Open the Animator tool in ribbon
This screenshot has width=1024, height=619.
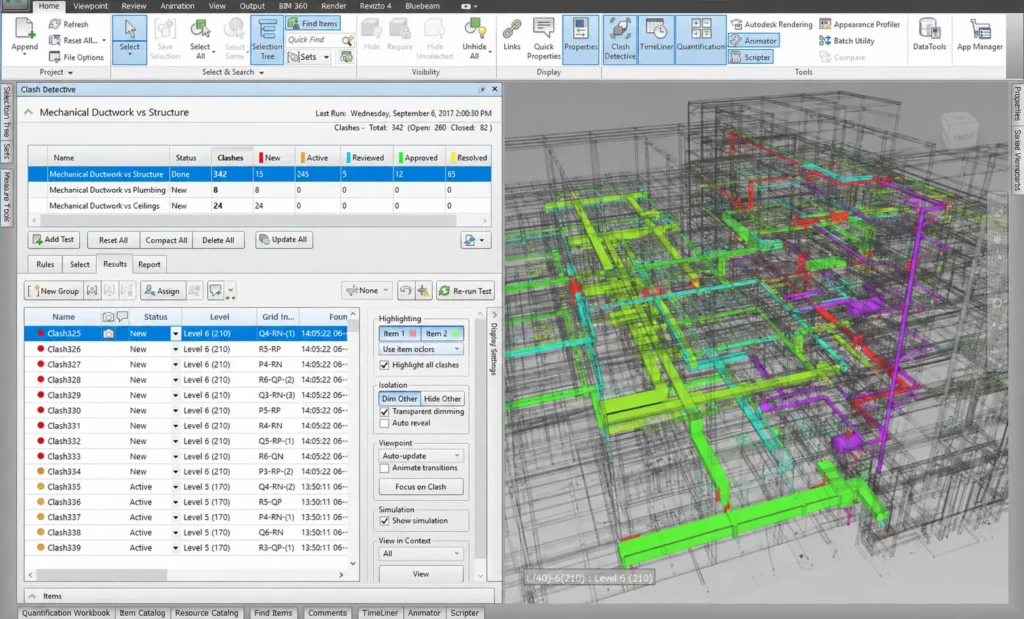[x=754, y=40]
